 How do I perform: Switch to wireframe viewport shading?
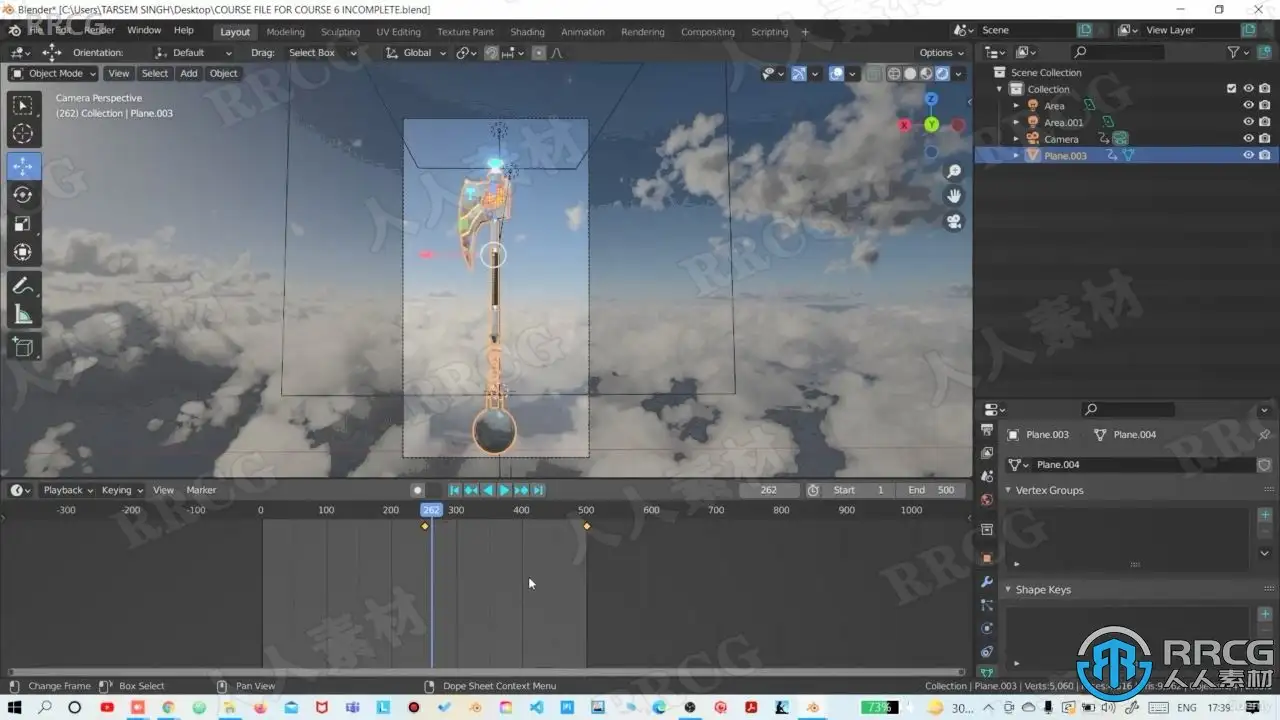pyautogui.click(x=893, y=73)
